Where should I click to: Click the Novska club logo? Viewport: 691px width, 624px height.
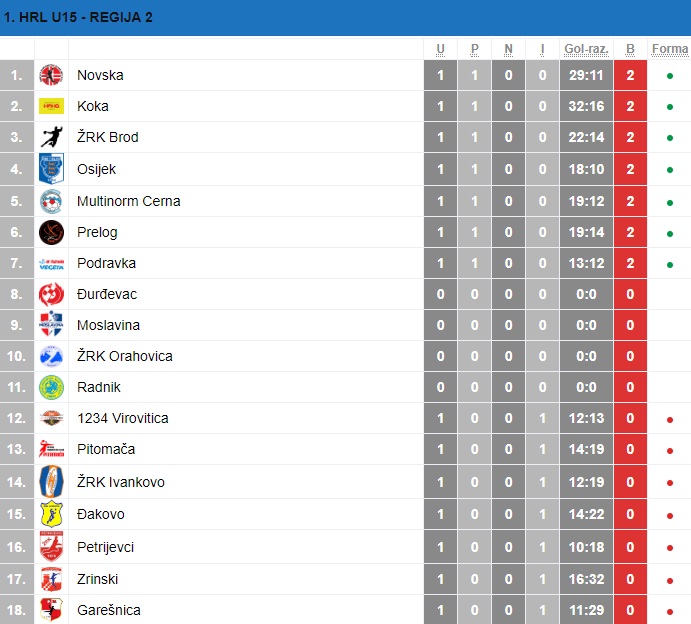pyautogui.click(x=51, y=75)
